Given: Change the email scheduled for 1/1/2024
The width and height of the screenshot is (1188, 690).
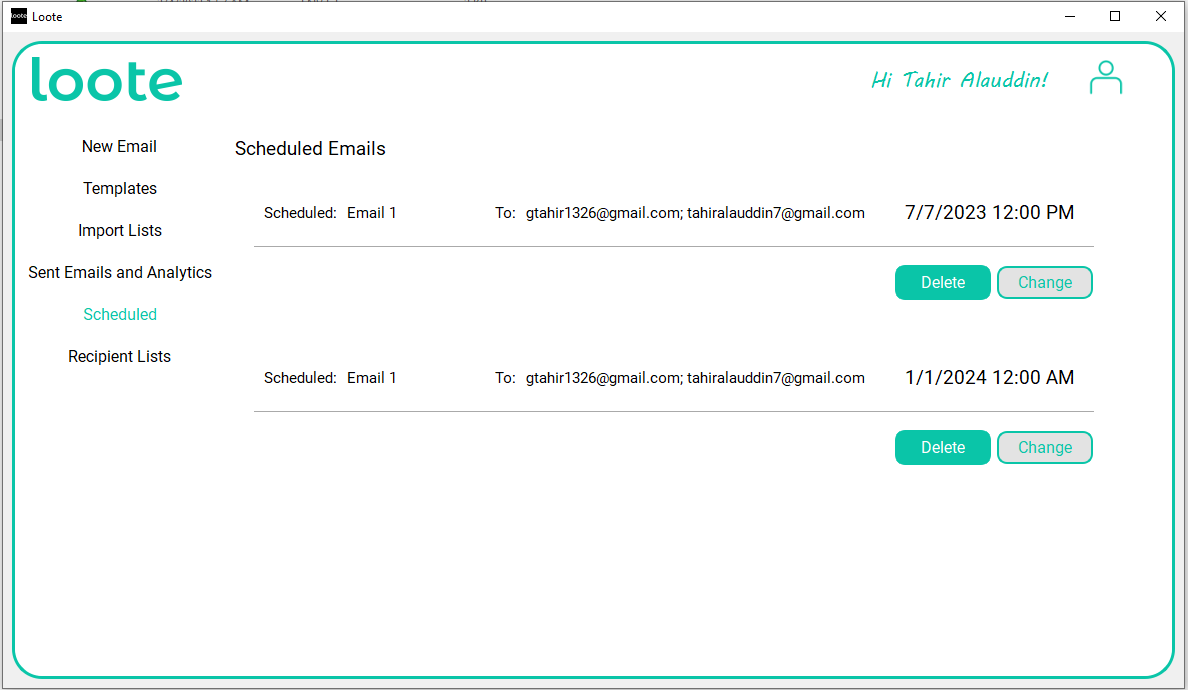Looking at the screenshot, I should pyautogui.click(x=1045, y=448).
